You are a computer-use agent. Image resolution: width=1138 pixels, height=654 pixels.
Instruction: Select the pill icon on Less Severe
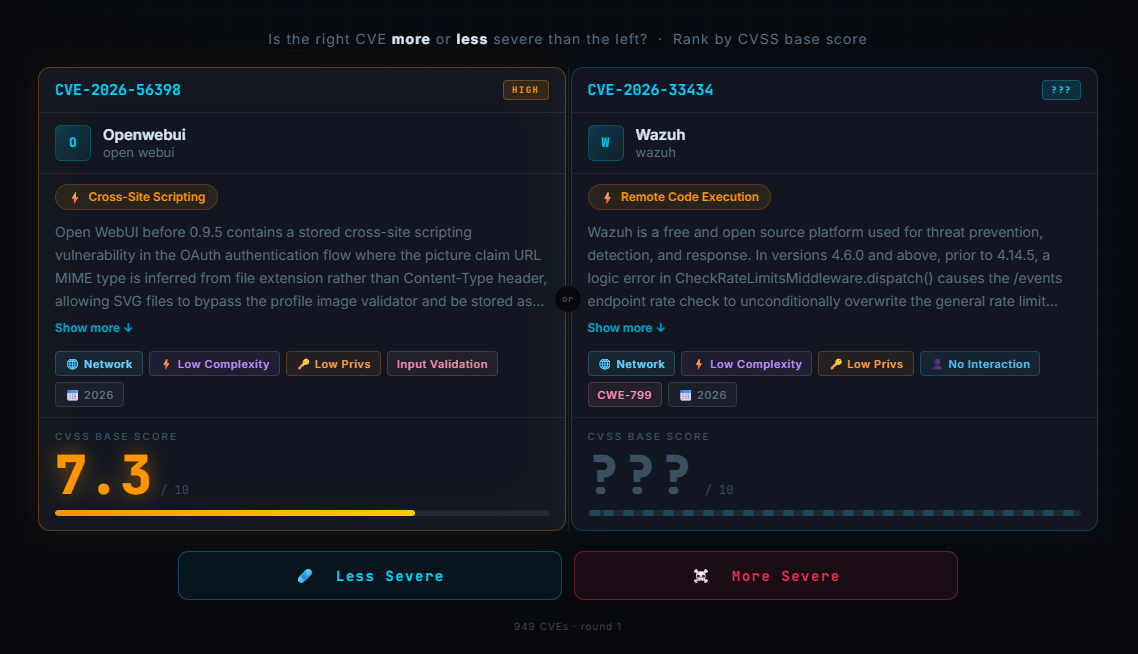305,576
